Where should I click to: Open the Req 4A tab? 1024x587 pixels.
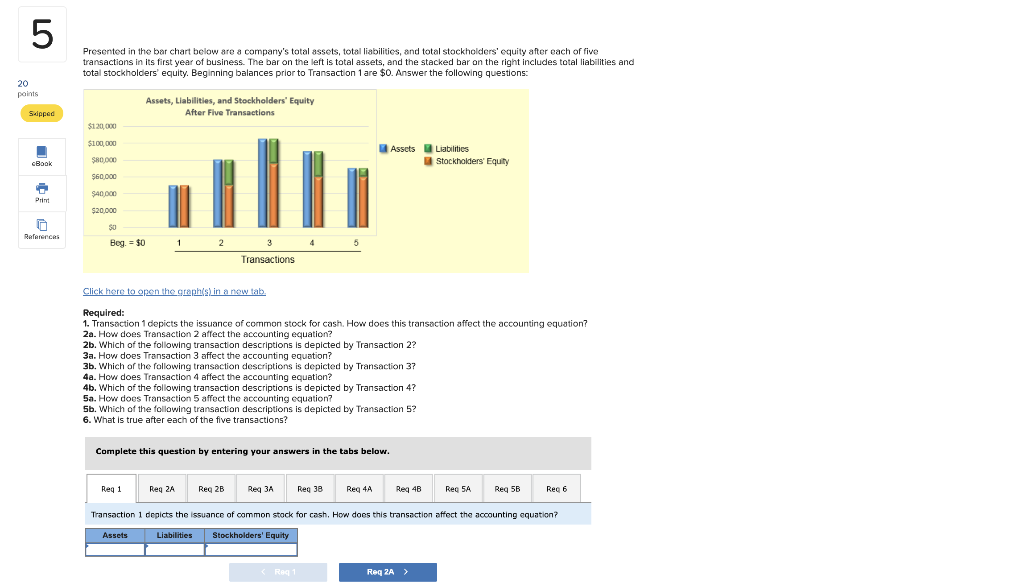358,488
